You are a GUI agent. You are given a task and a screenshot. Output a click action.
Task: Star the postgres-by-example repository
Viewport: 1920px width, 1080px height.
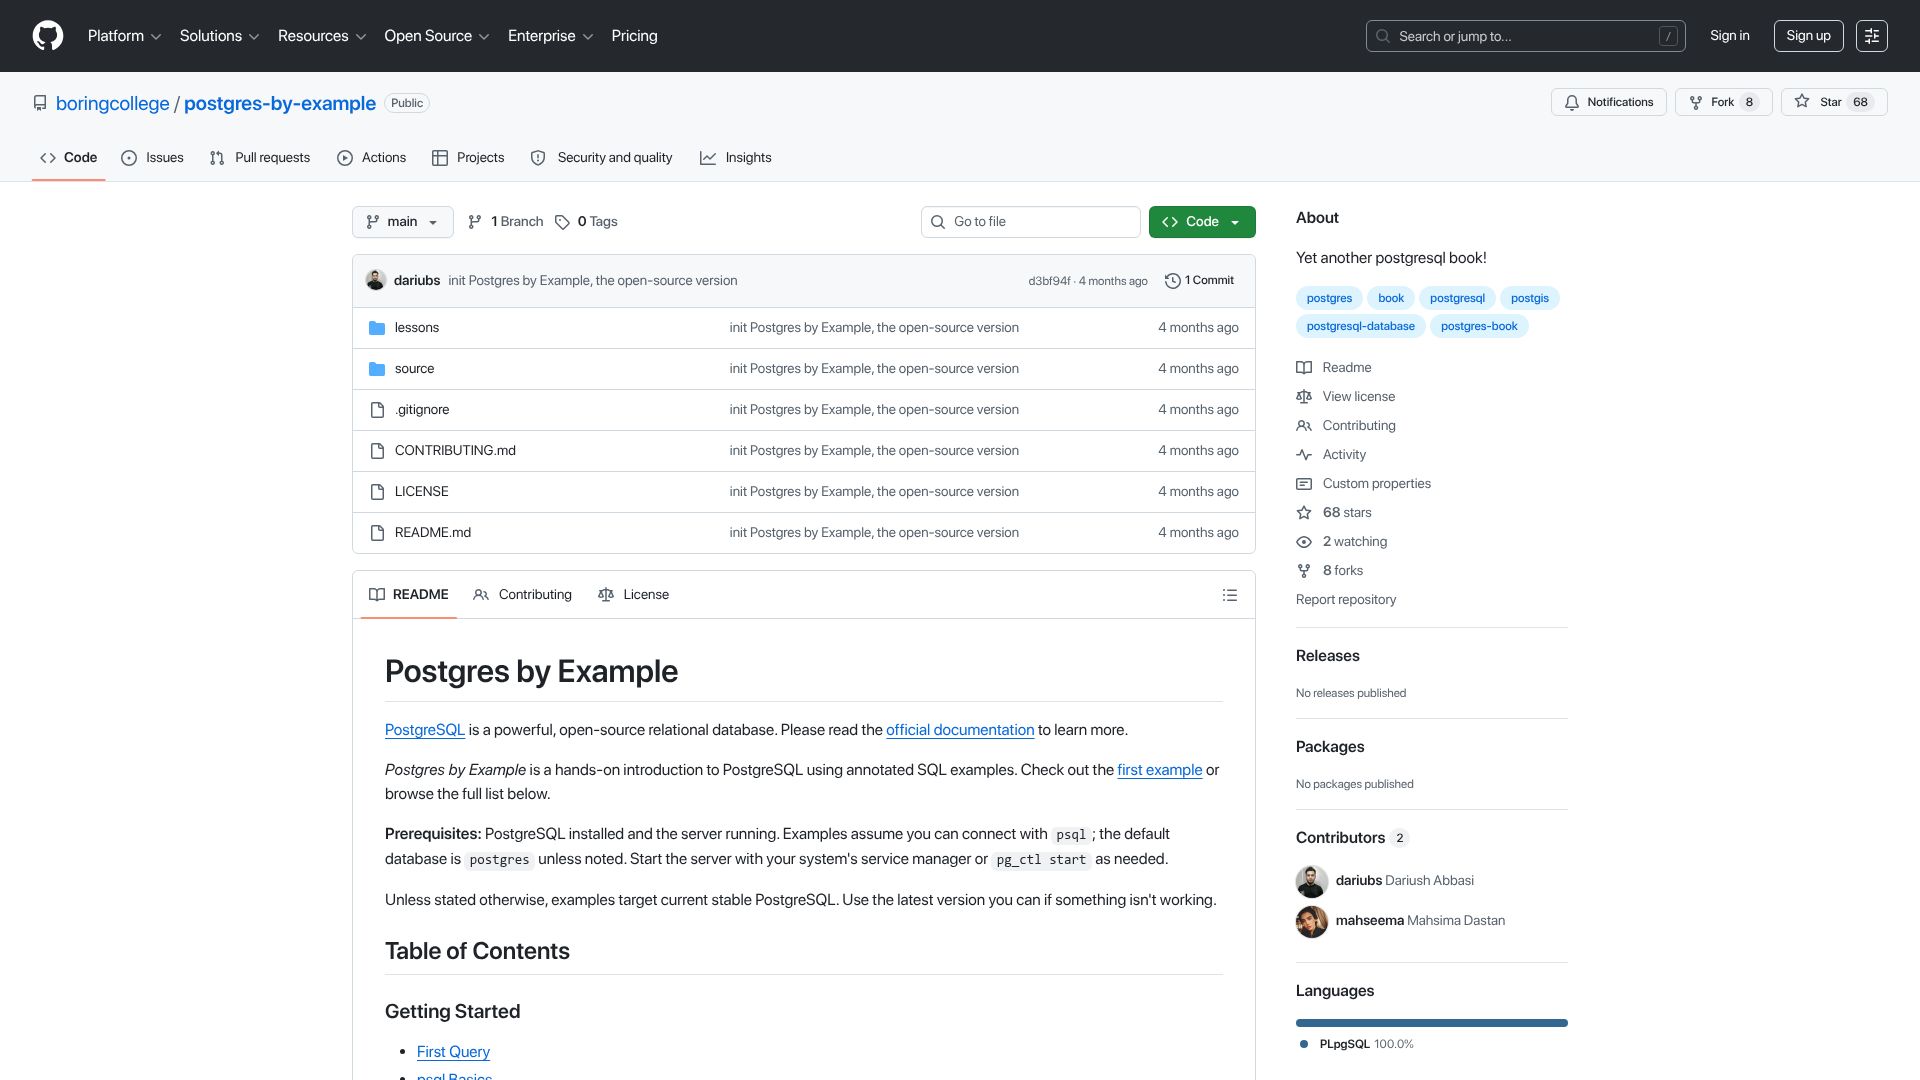click(1833, 102)
